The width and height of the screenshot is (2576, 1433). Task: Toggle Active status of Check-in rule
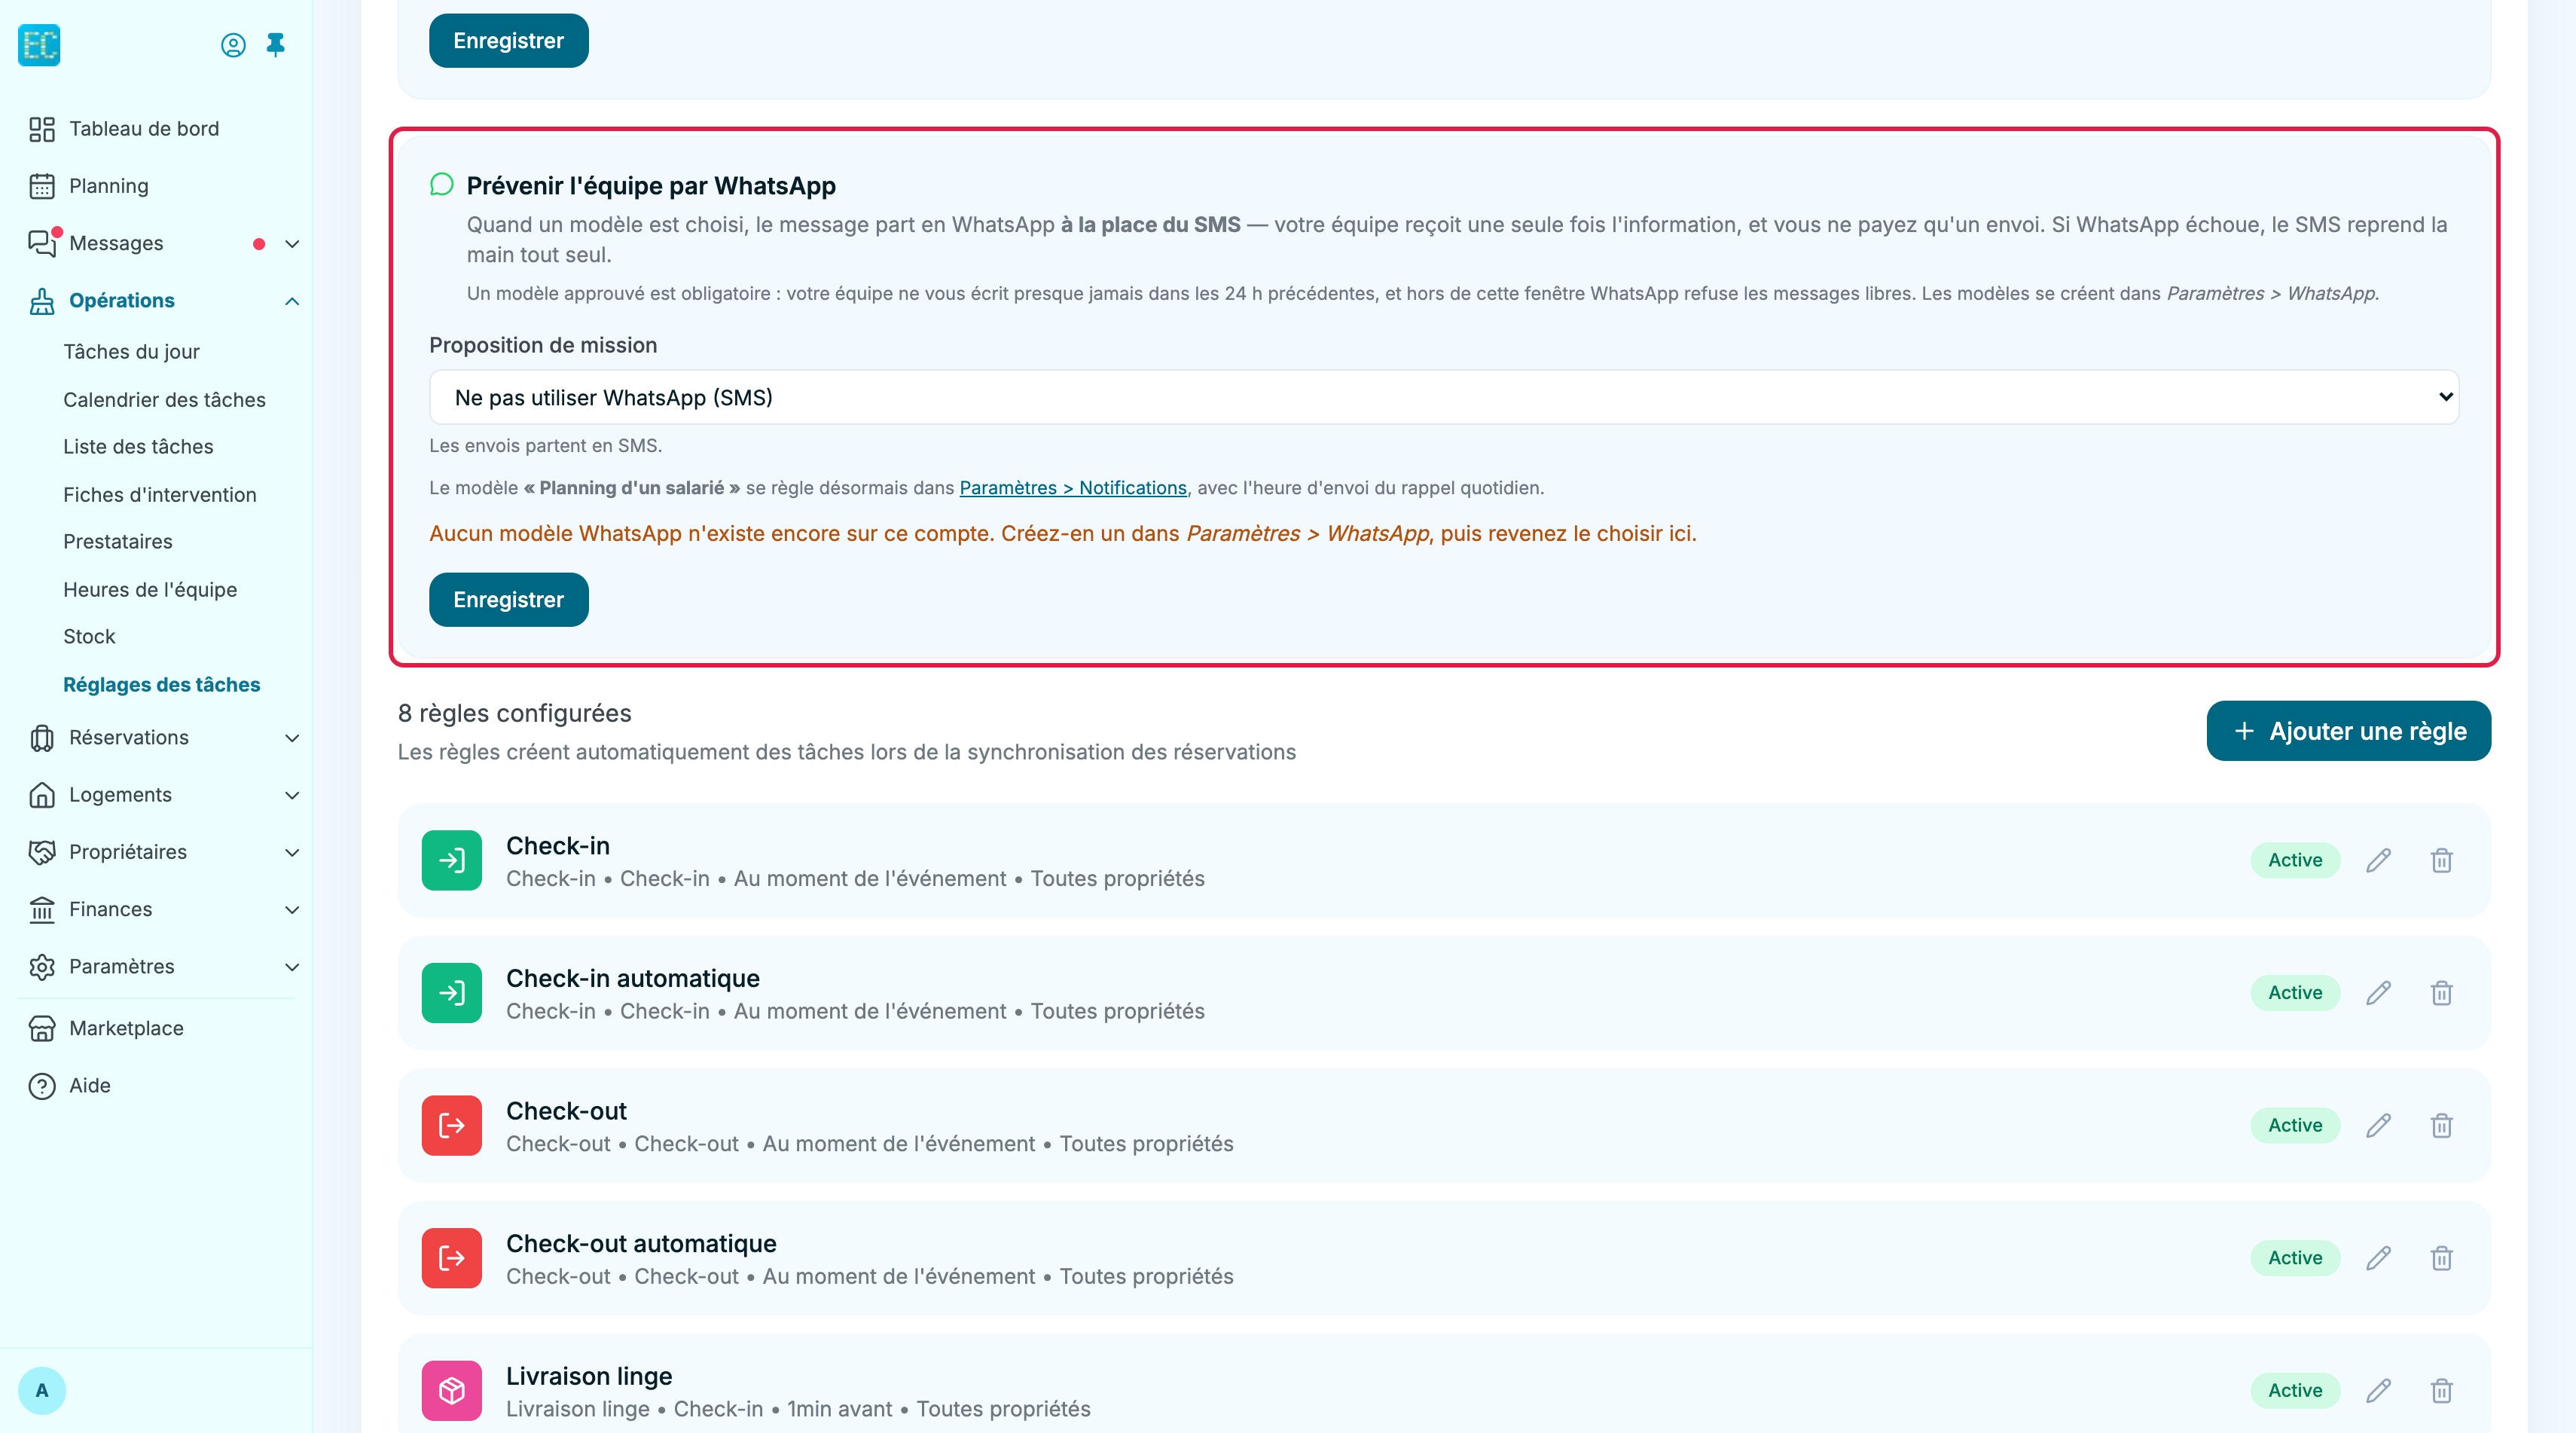(x=2295, y=860)
